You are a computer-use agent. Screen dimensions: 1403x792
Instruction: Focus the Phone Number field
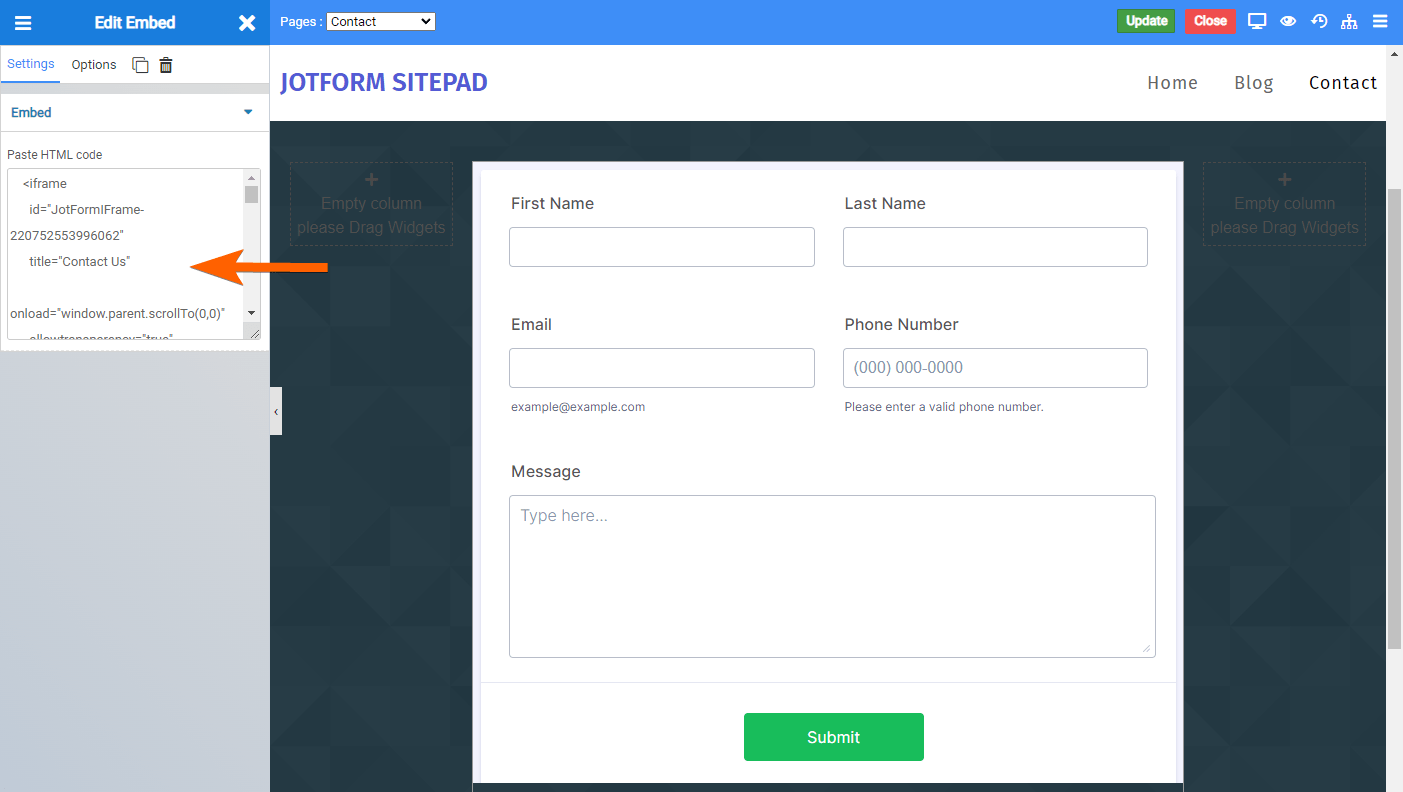tap(995, 368)
